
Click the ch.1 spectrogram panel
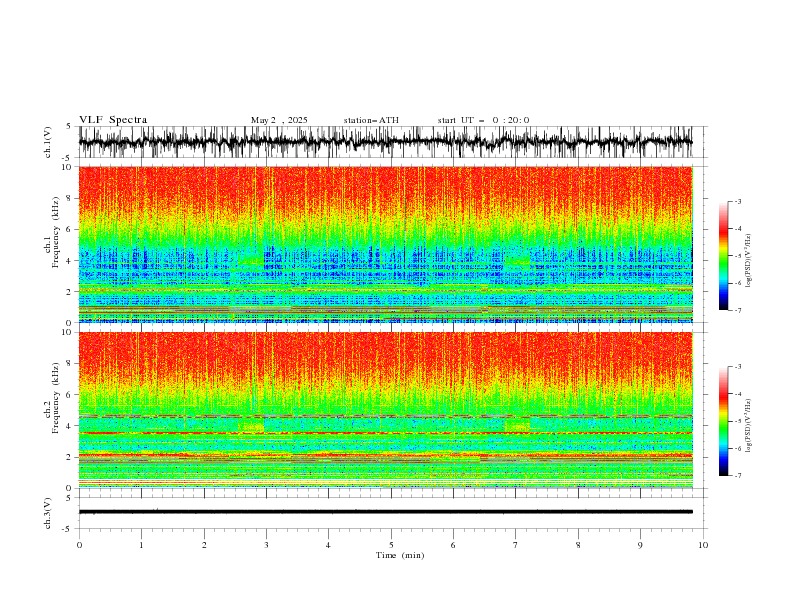tap(385, 244)
